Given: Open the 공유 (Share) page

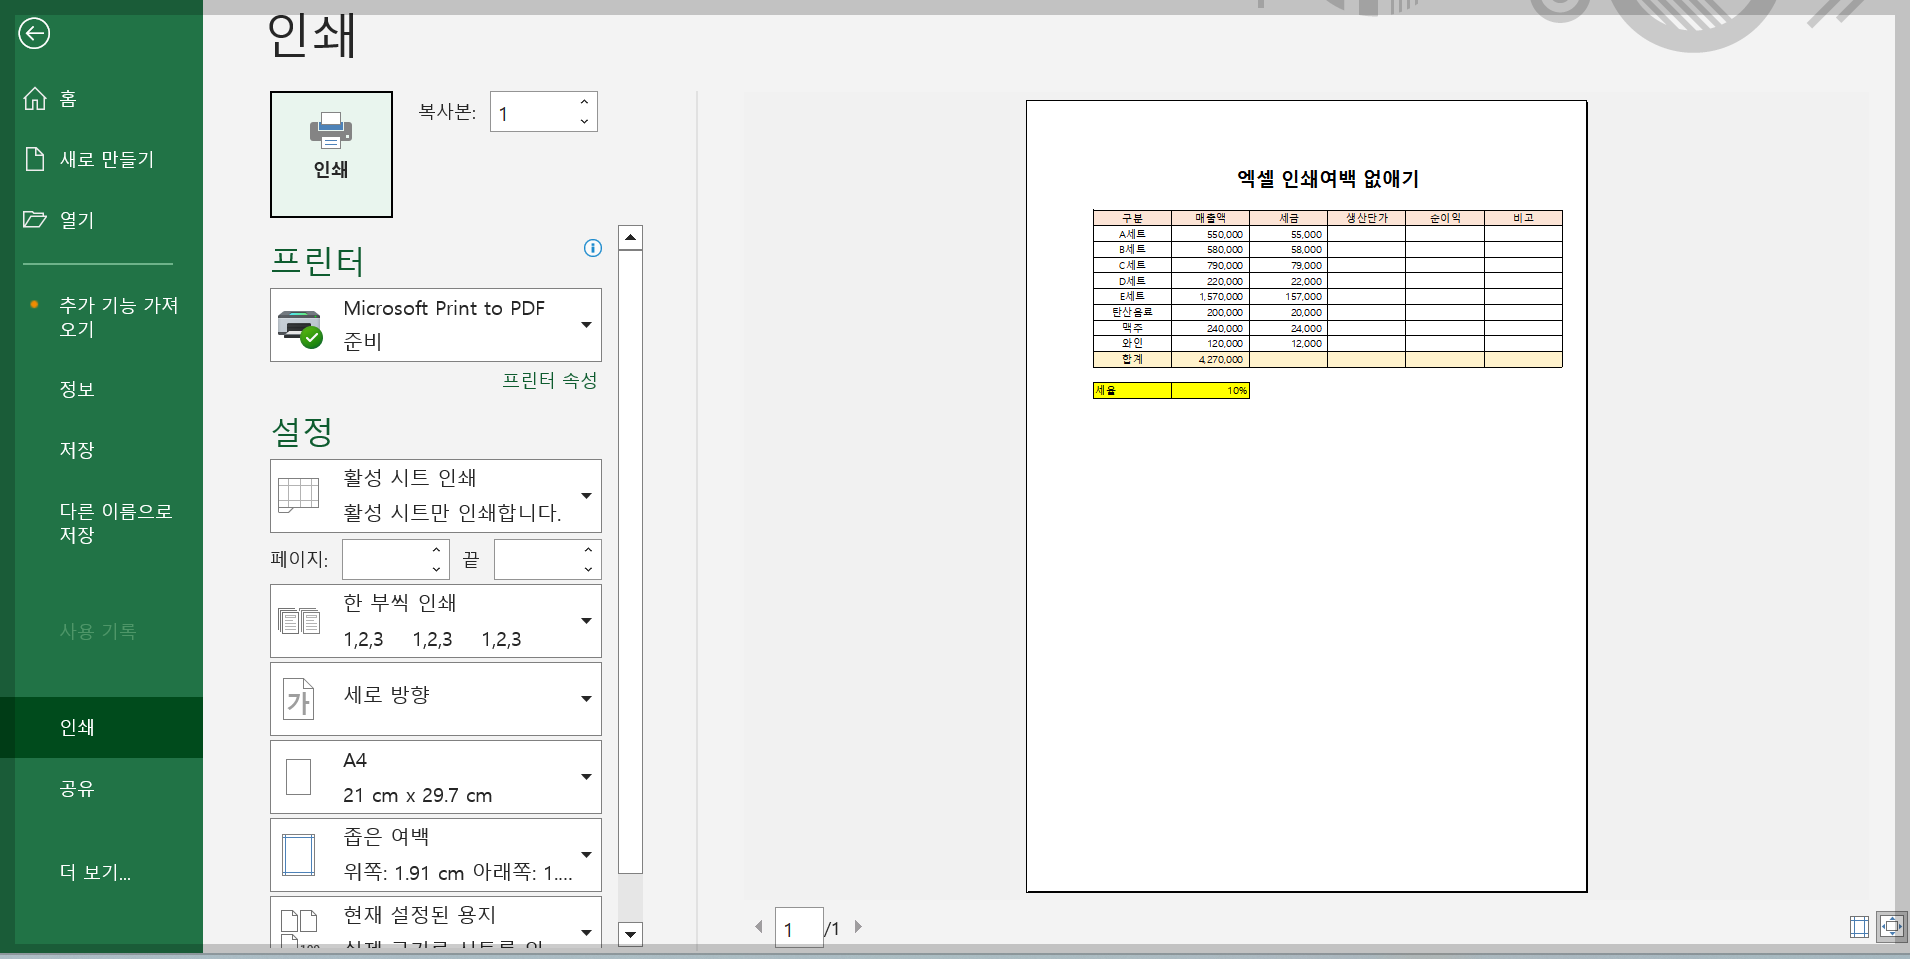Looking at the screenshot, I should 101,788.
